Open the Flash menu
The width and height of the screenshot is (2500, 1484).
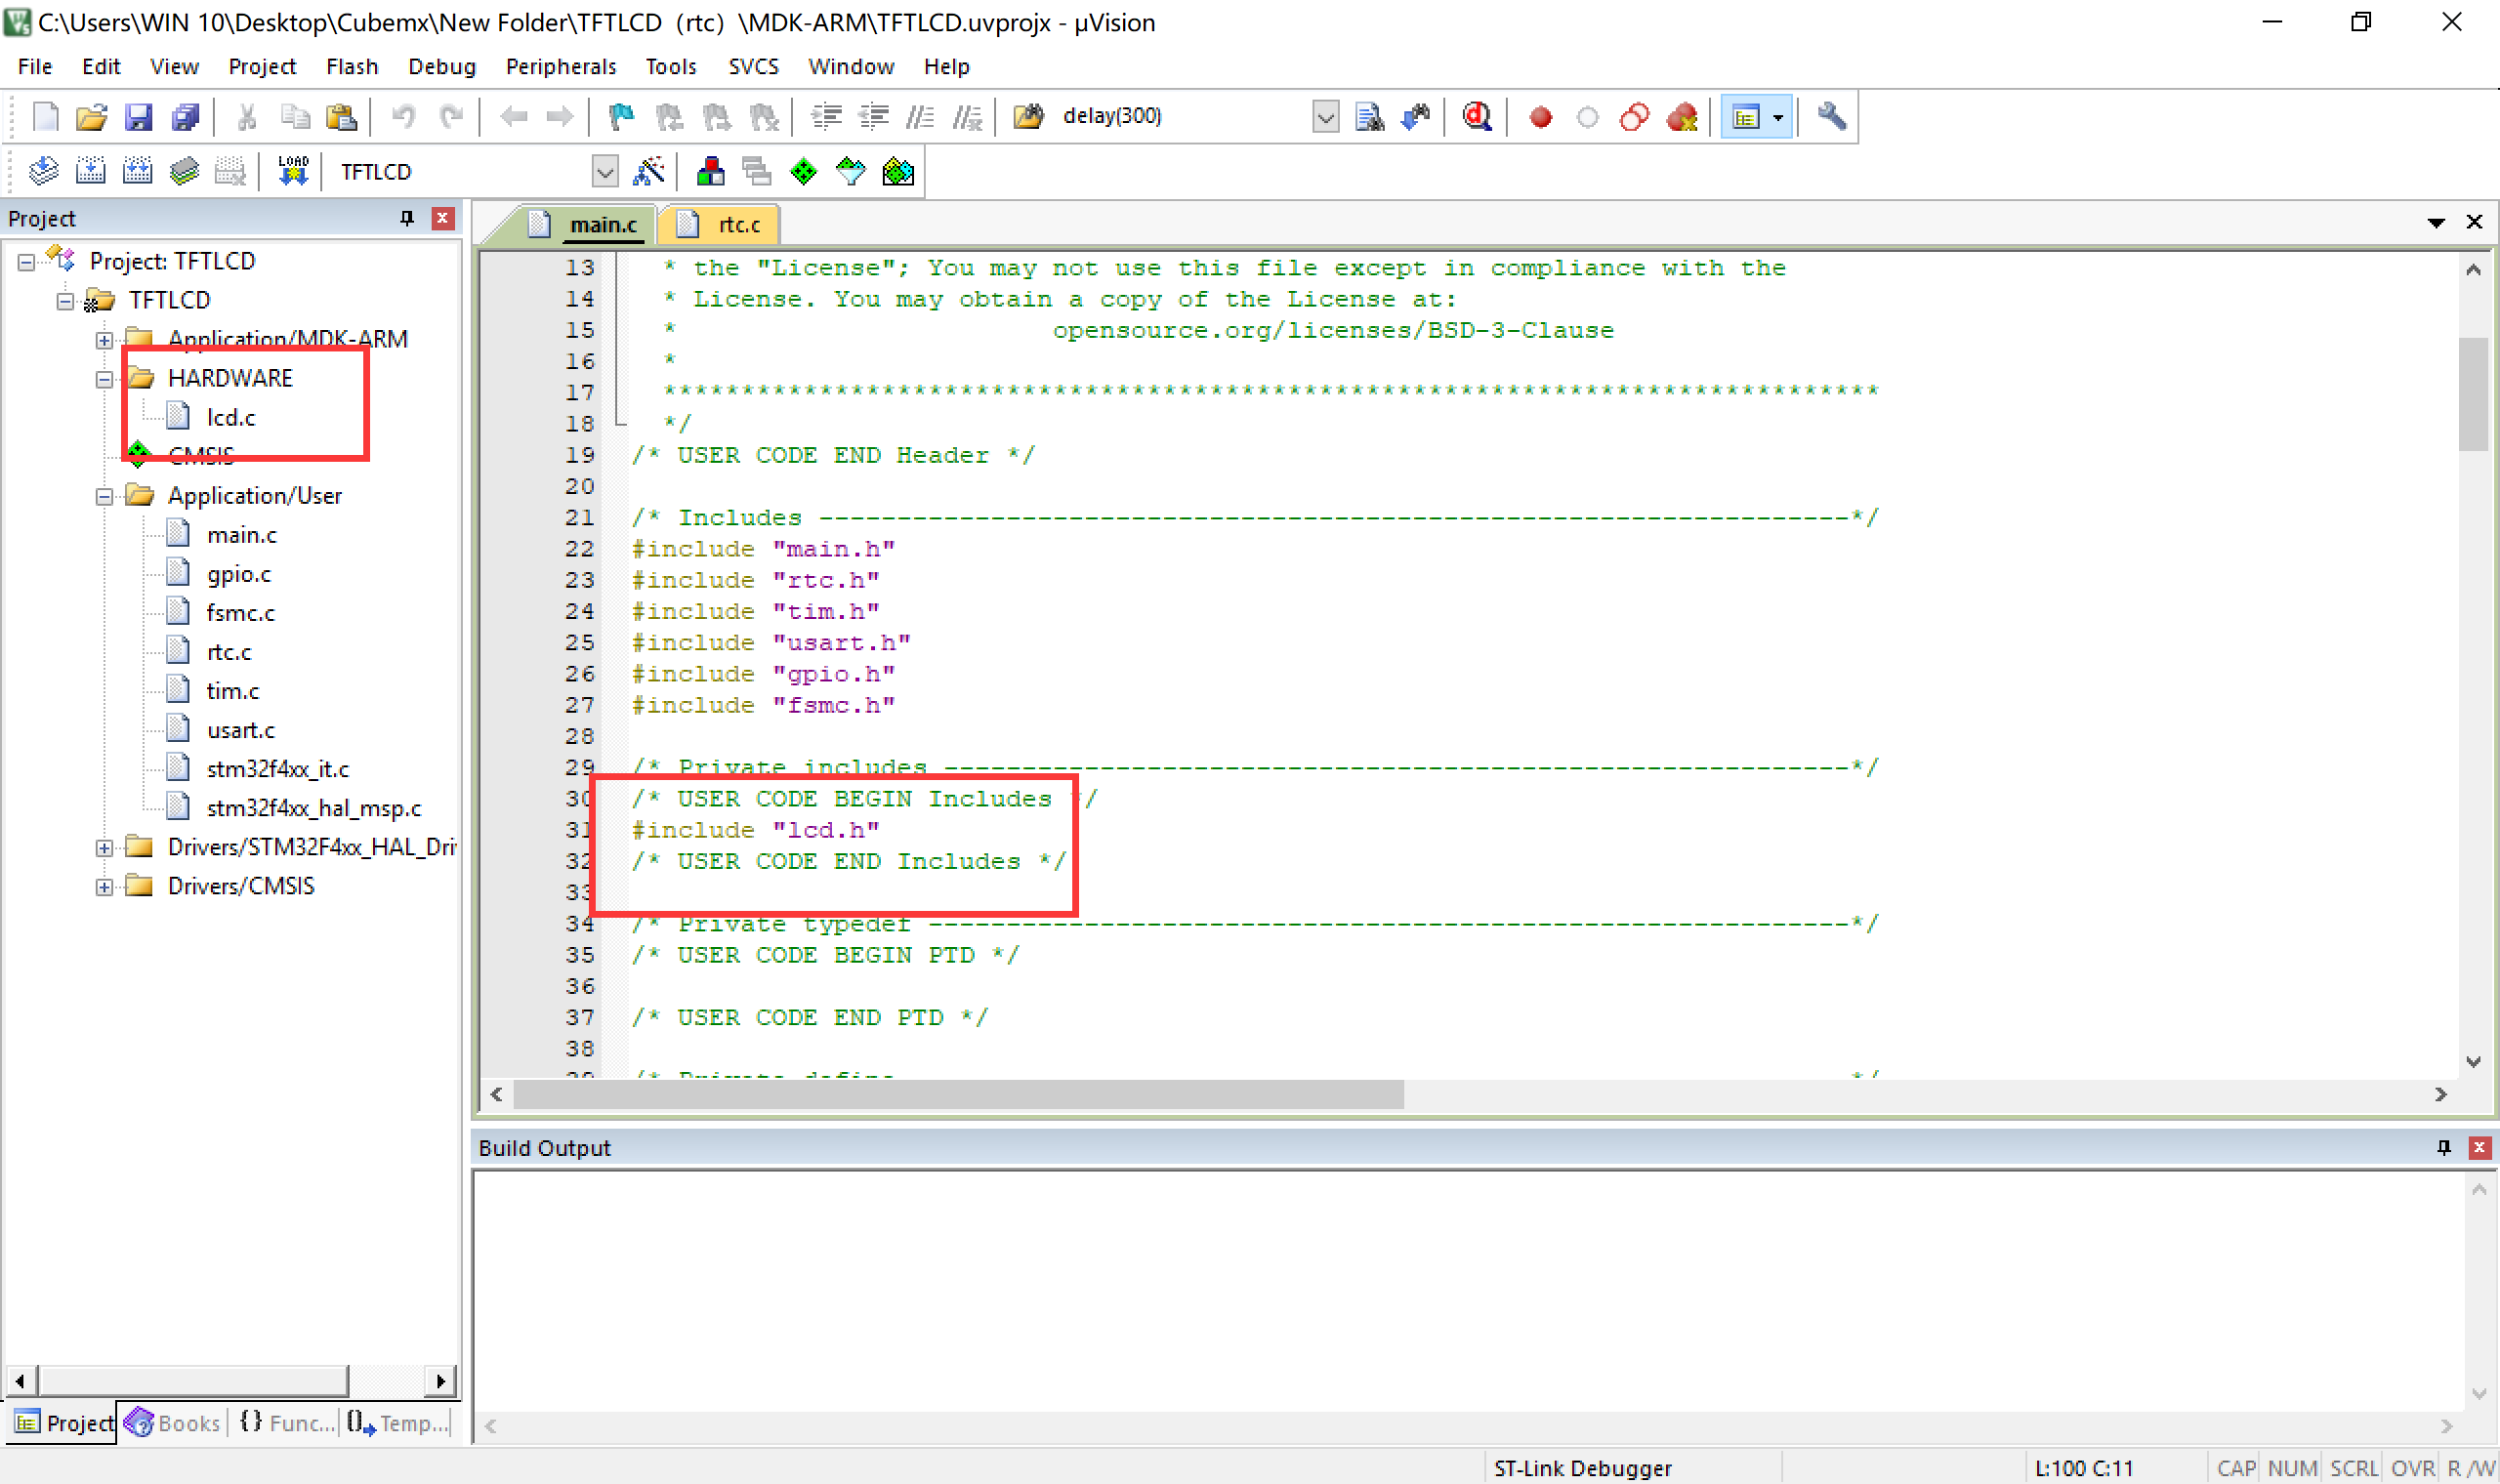[x=351, y=66]
